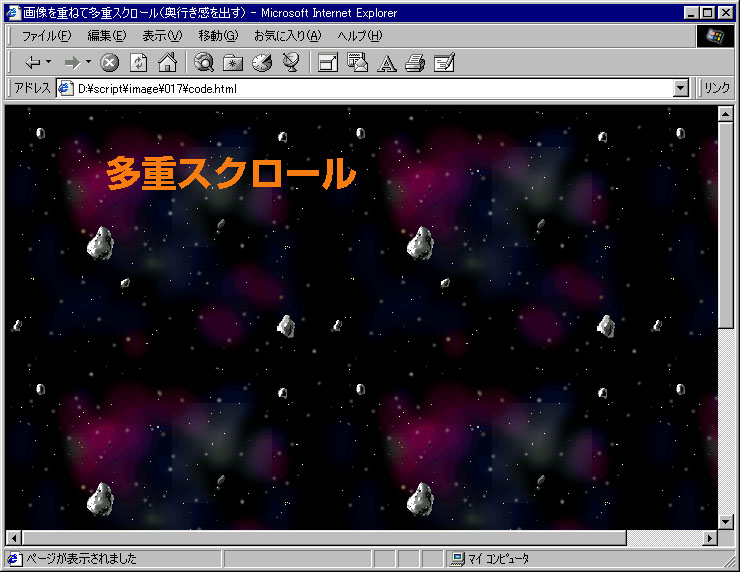This screenshot has height=572, width=740.
Task: Open the Mail icon in the toolbar
Action: pos(357,62)
